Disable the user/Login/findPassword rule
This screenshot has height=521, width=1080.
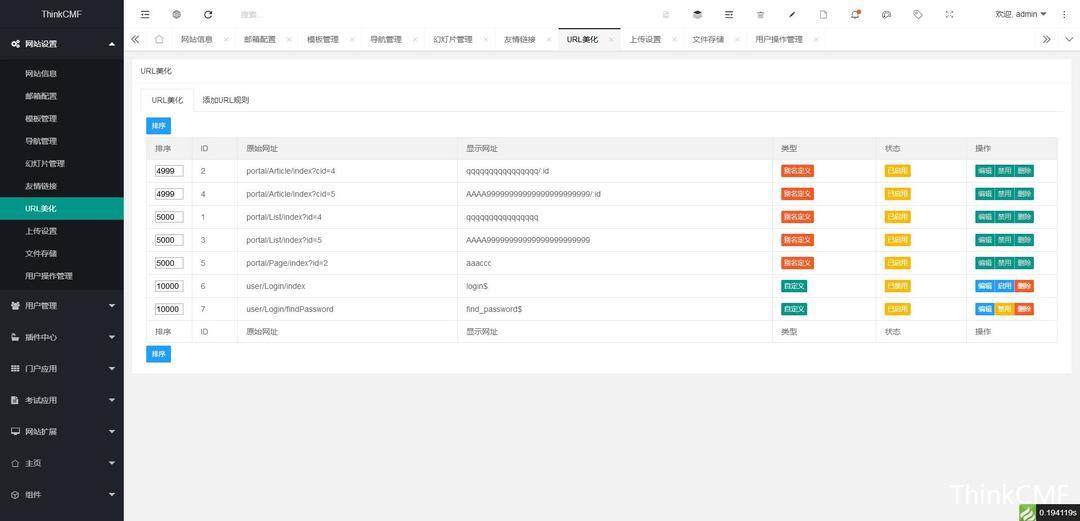(1005, 309)
